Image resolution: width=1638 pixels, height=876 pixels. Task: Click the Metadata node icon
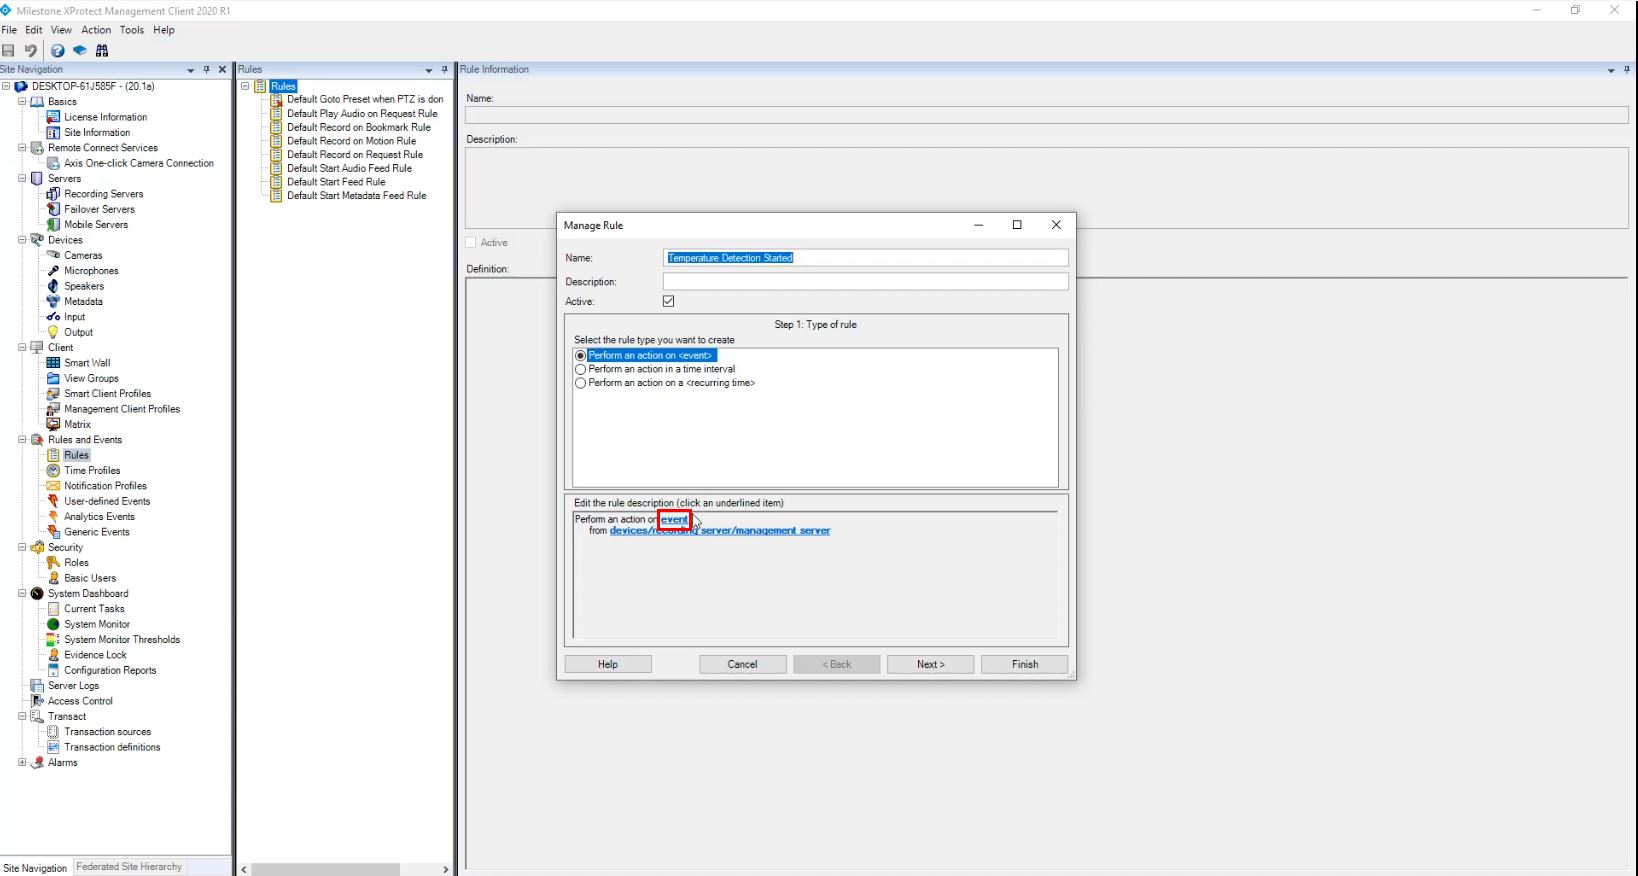coord(54,301)
